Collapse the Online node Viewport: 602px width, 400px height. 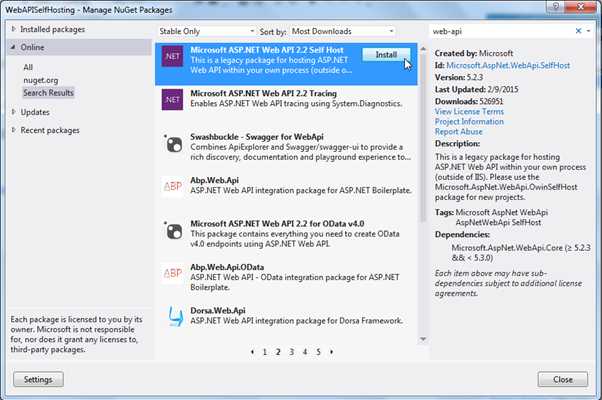coord(13,47)
